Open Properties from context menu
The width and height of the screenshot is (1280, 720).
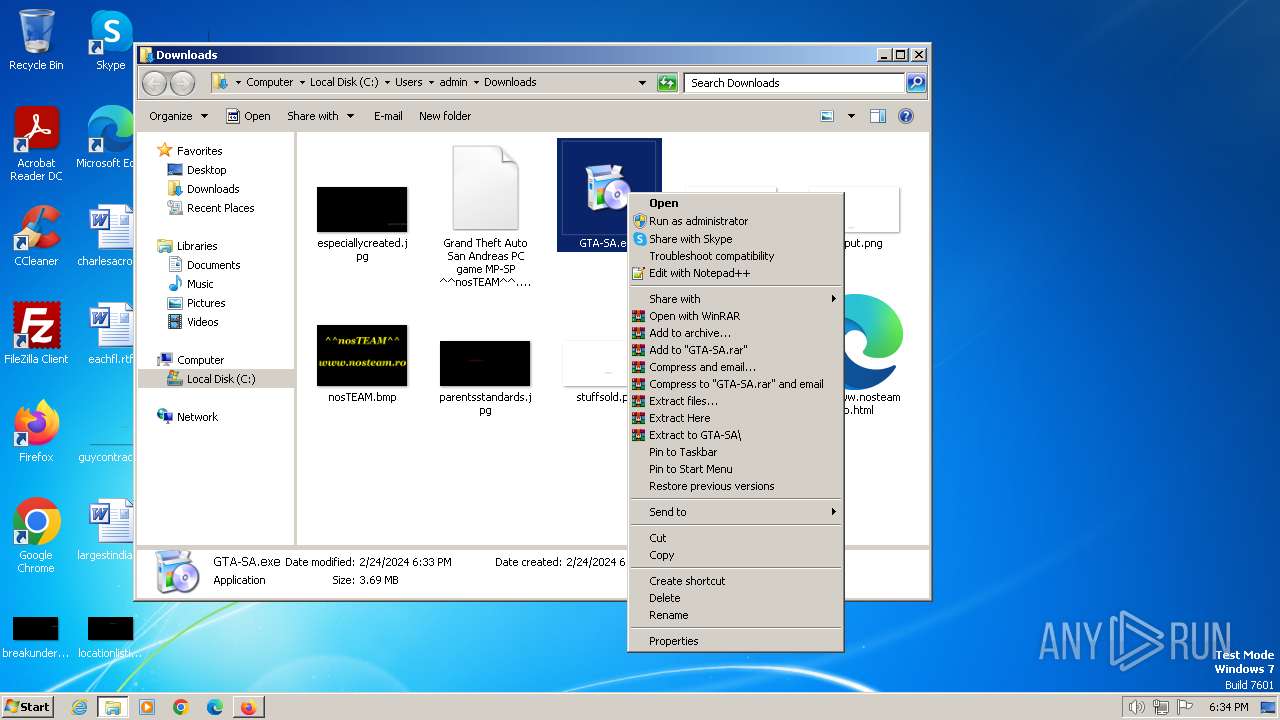click(x=736, y=641)
